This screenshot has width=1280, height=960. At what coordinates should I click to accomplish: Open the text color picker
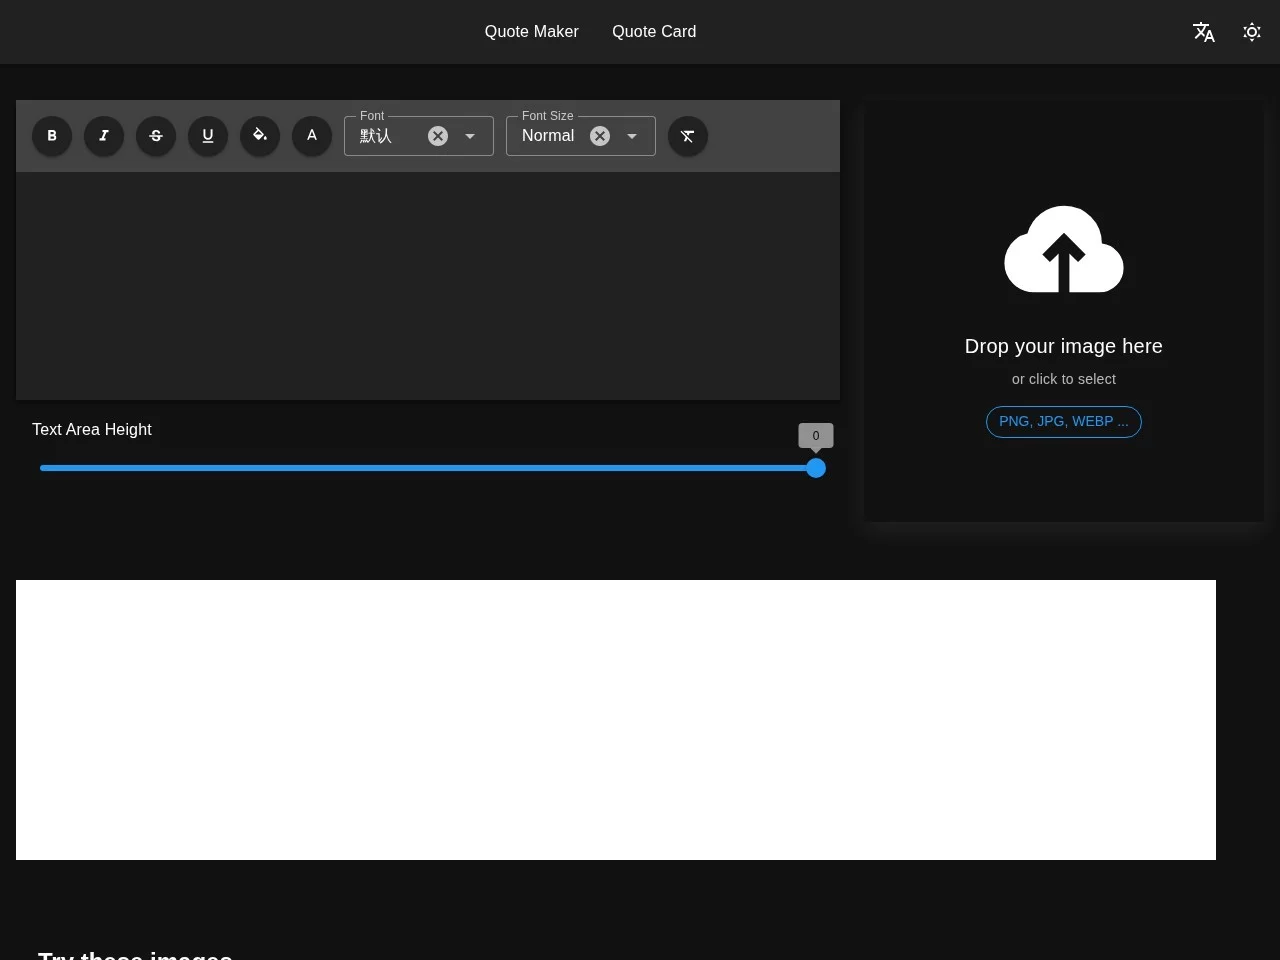pyautogui.click(x=312, y=136)
